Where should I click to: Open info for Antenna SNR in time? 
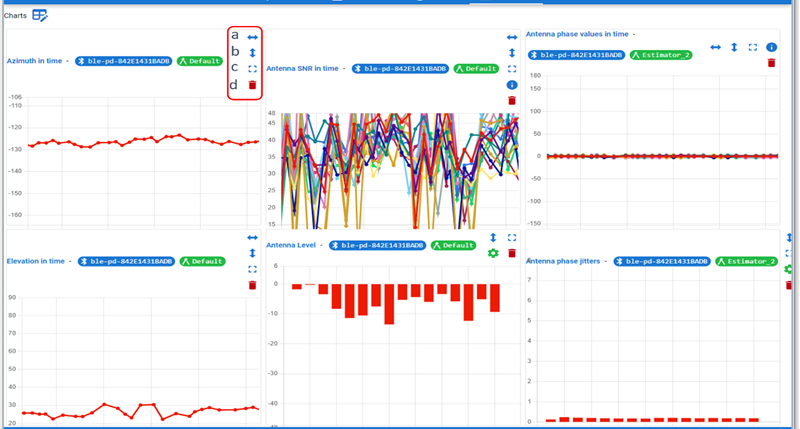(512, 85)
